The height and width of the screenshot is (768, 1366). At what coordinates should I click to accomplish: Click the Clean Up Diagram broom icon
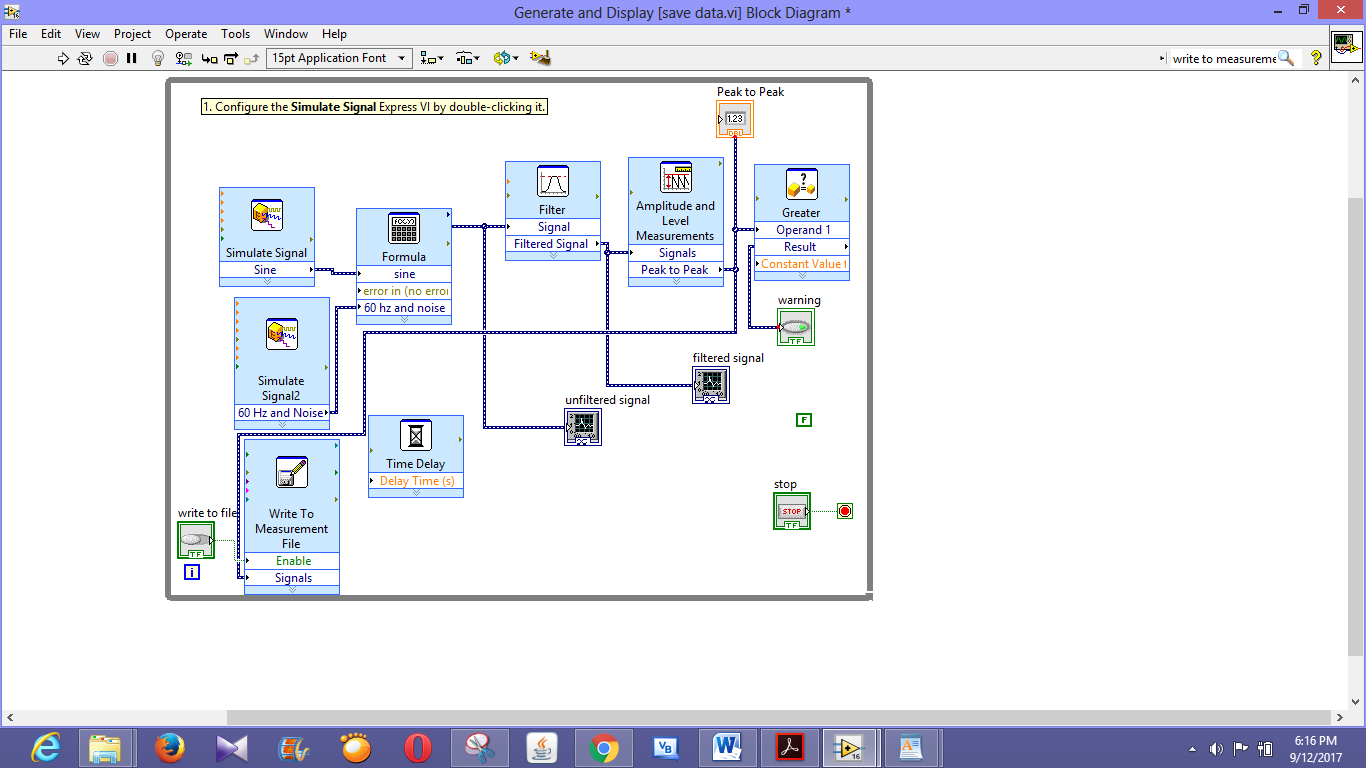(x=540, y=58)
